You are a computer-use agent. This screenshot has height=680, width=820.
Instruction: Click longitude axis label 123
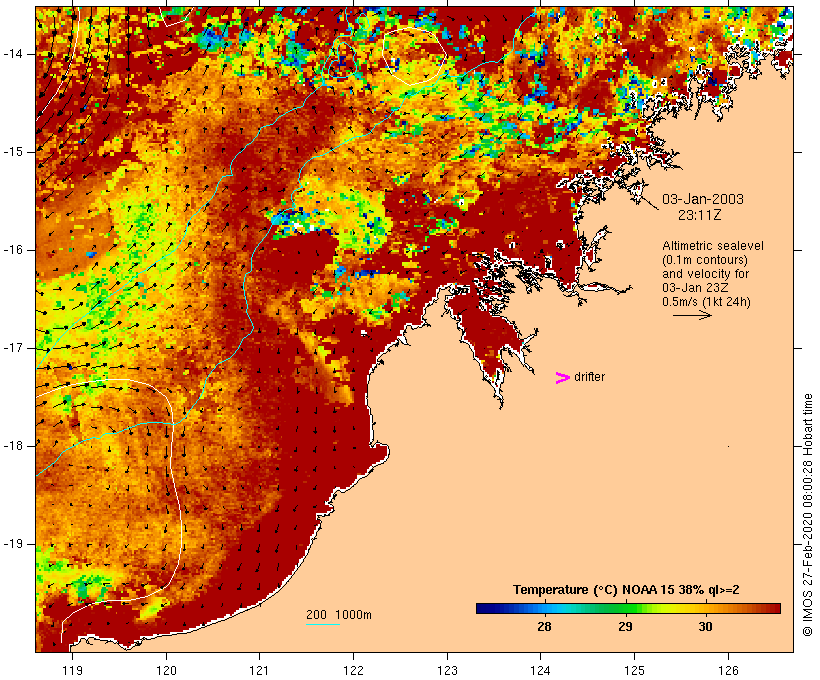coord(447,670)
